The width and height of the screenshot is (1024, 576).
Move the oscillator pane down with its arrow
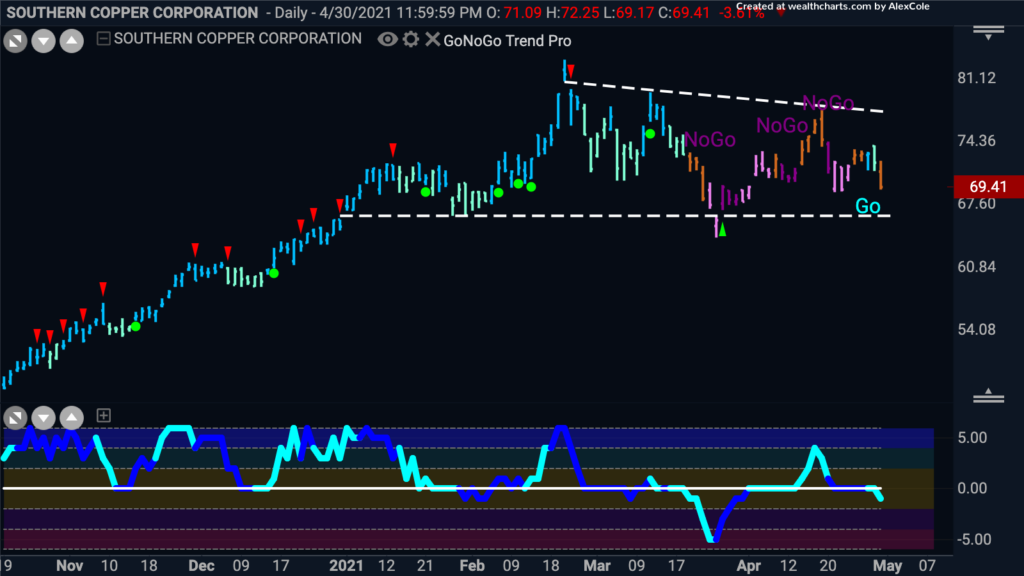(43, 417)
